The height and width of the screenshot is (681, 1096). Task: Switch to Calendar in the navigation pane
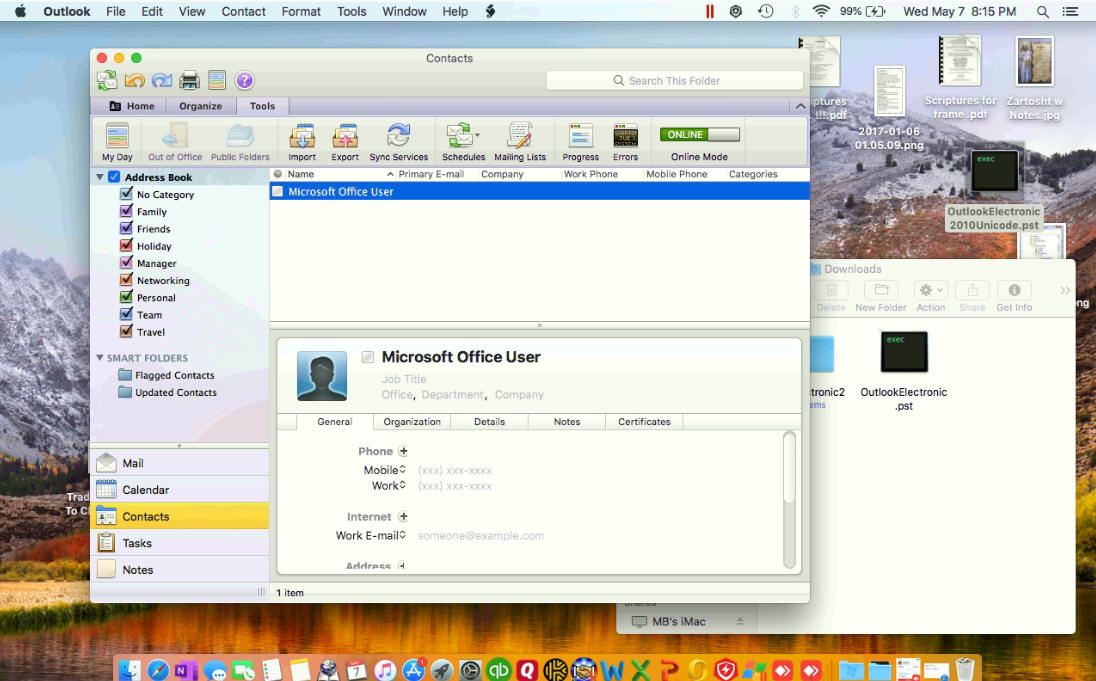(180, 489)
